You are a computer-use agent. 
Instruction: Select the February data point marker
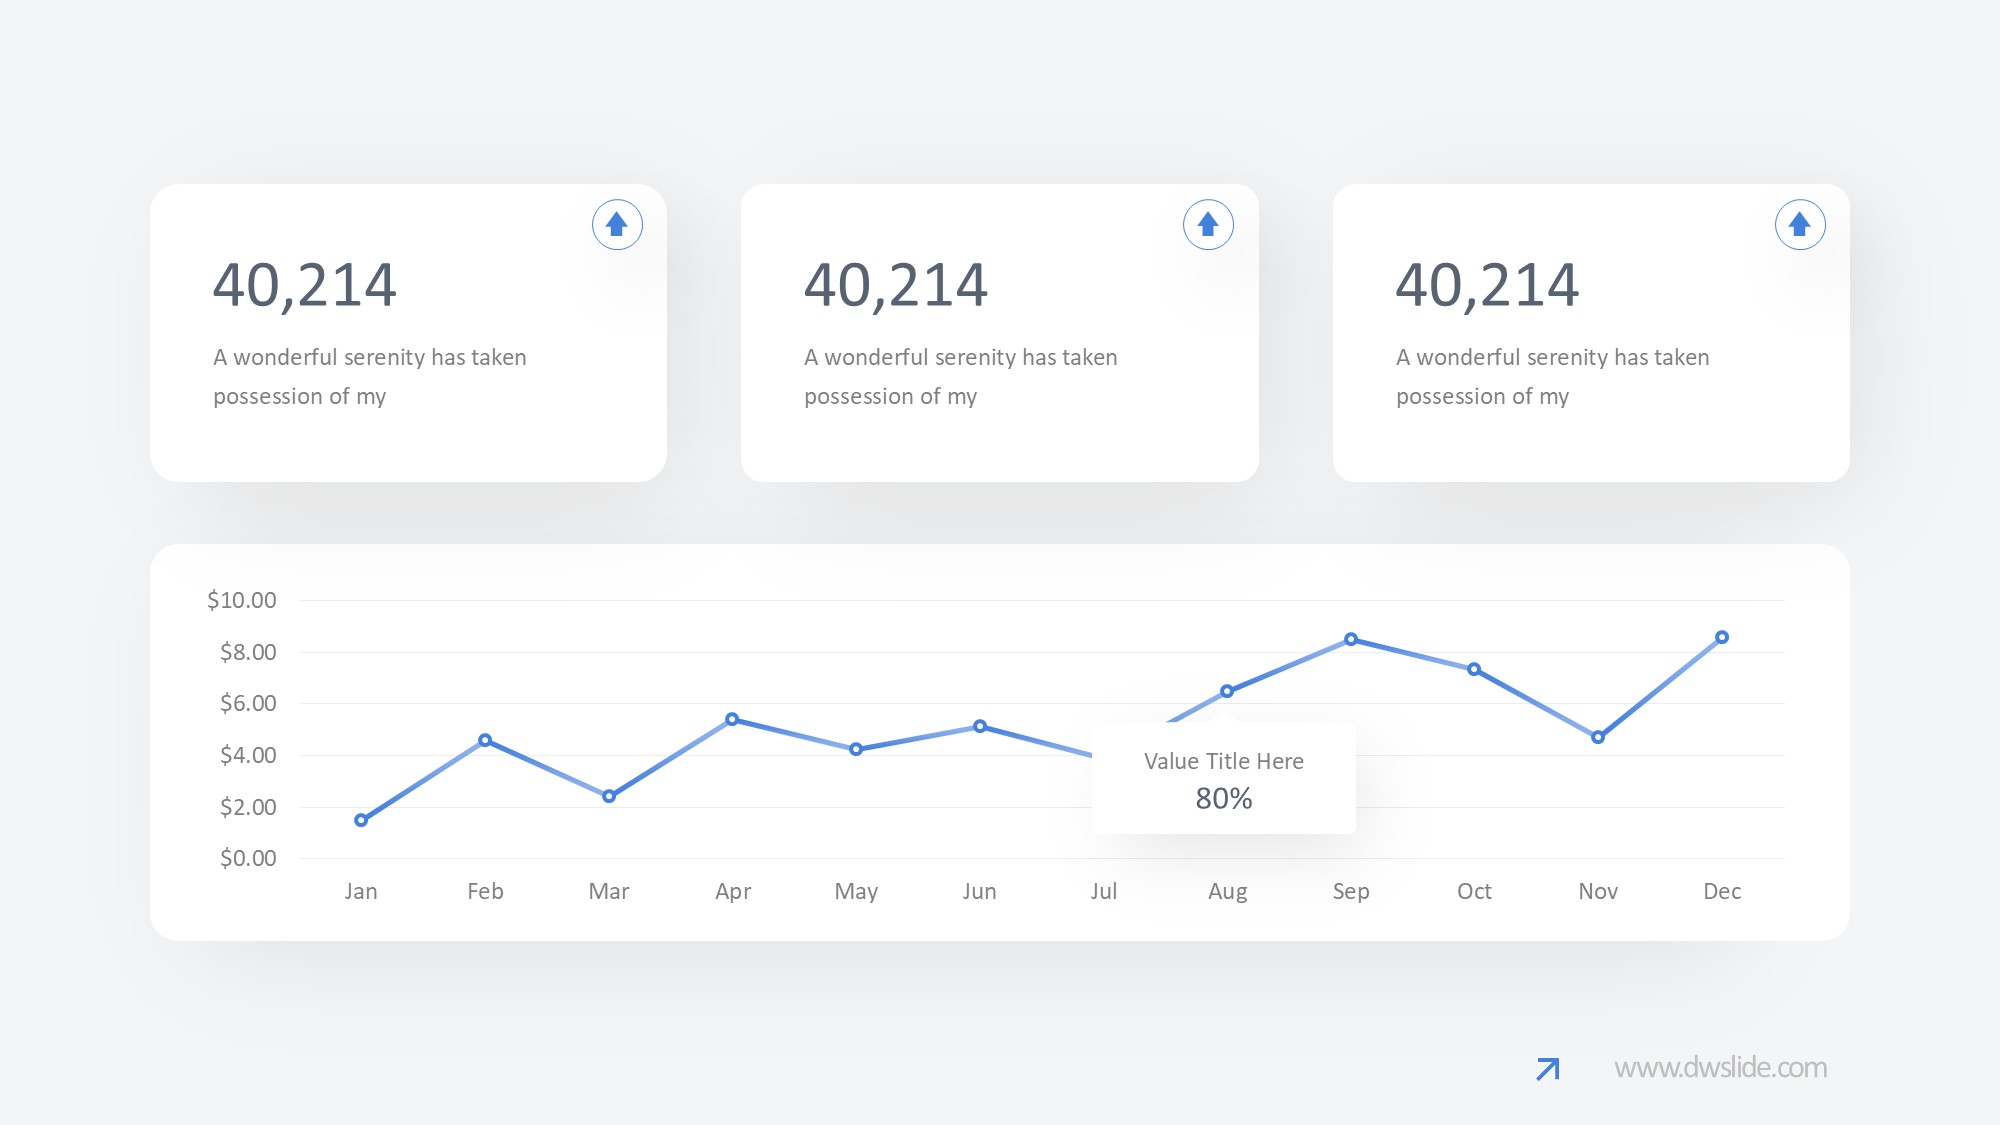(485, 740)
